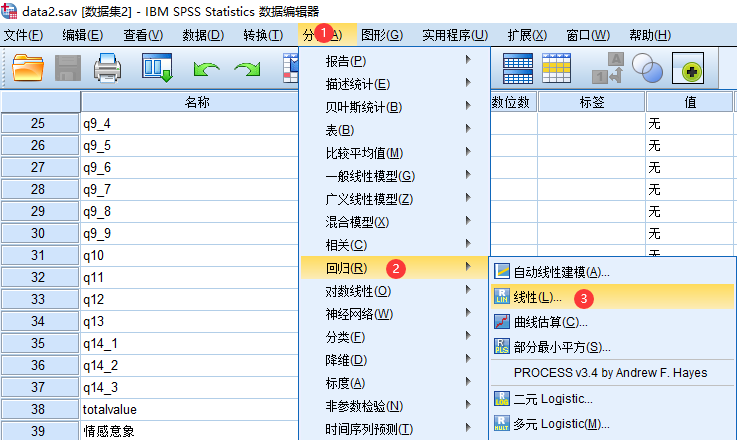
Task: Click the Print icon in the toolbar
Action: pyautogui.click(x=107, y=68)
